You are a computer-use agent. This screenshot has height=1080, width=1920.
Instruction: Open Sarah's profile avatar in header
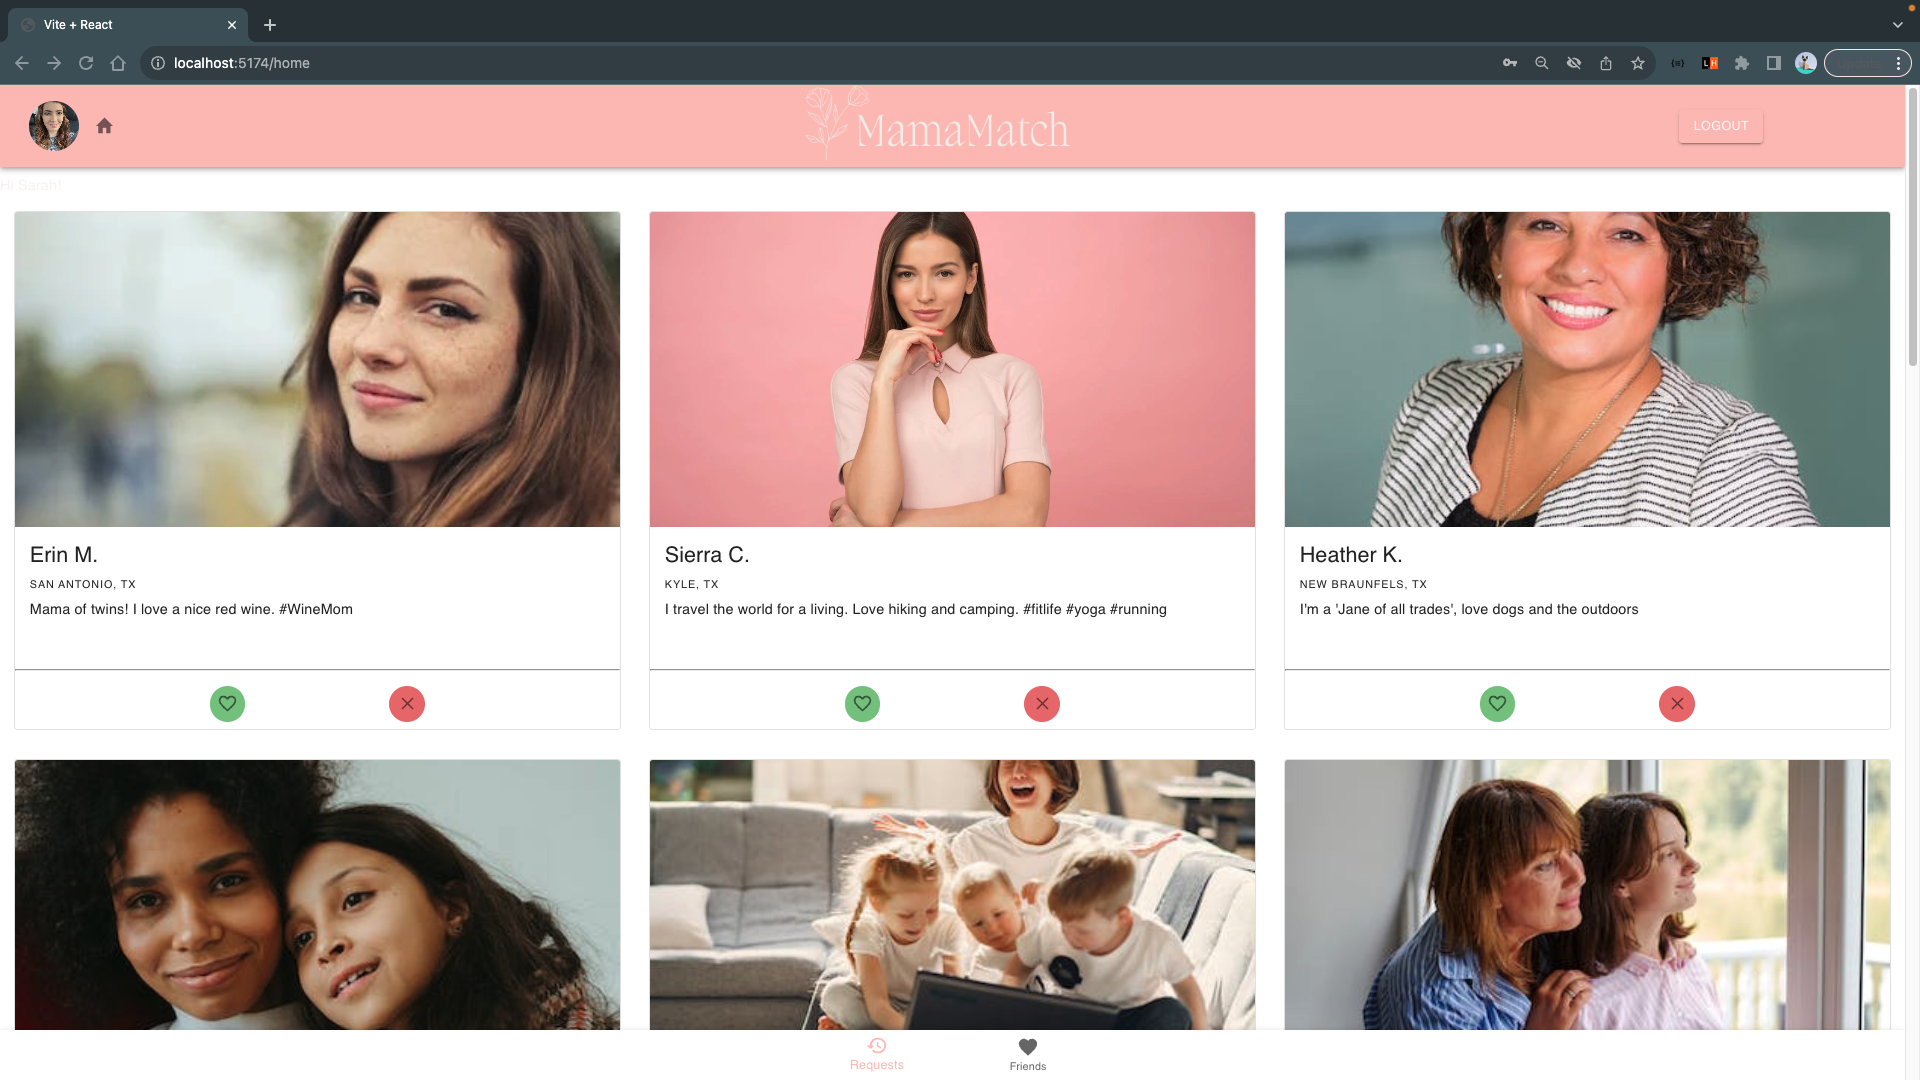pyautogui.click(x=54, y=126)
